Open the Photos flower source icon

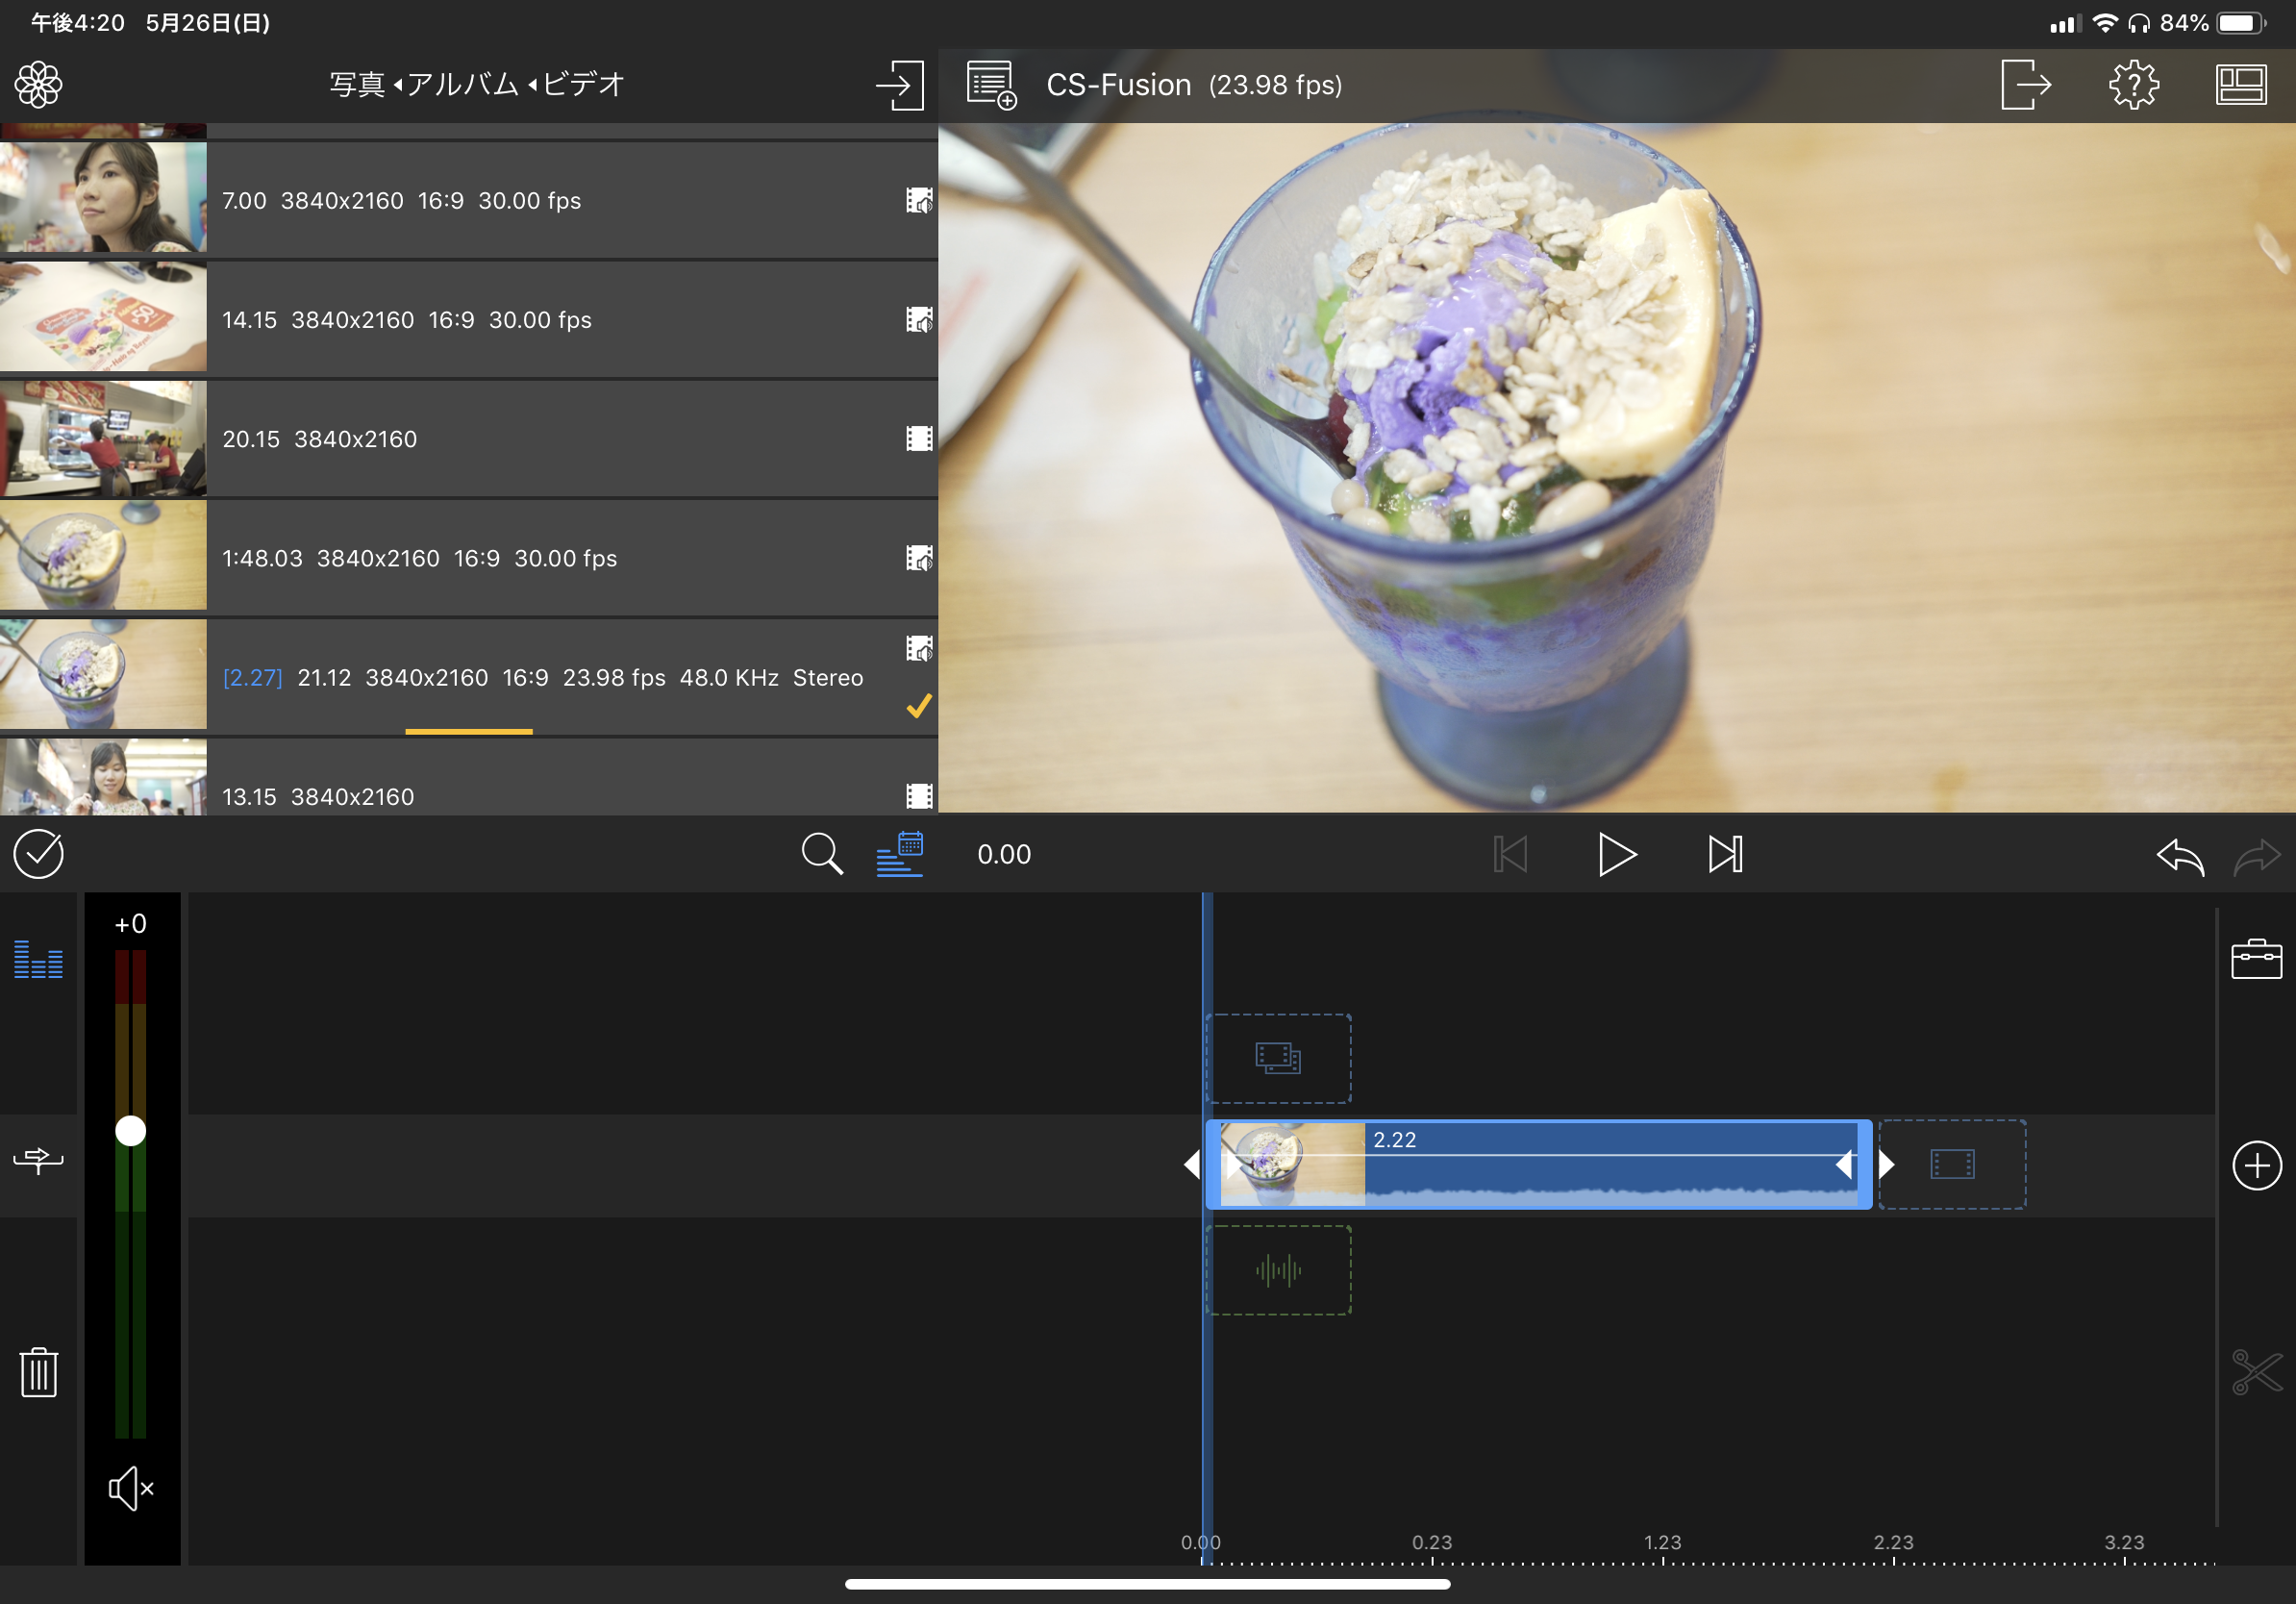coord(38,85)
